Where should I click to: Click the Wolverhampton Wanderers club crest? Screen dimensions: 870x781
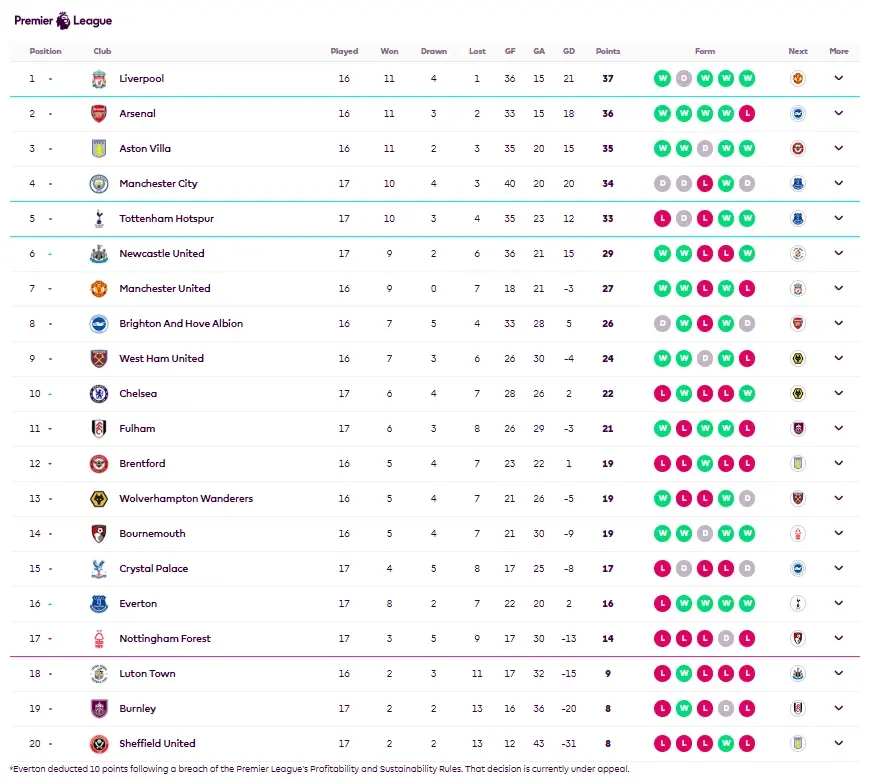coord(99,499)
